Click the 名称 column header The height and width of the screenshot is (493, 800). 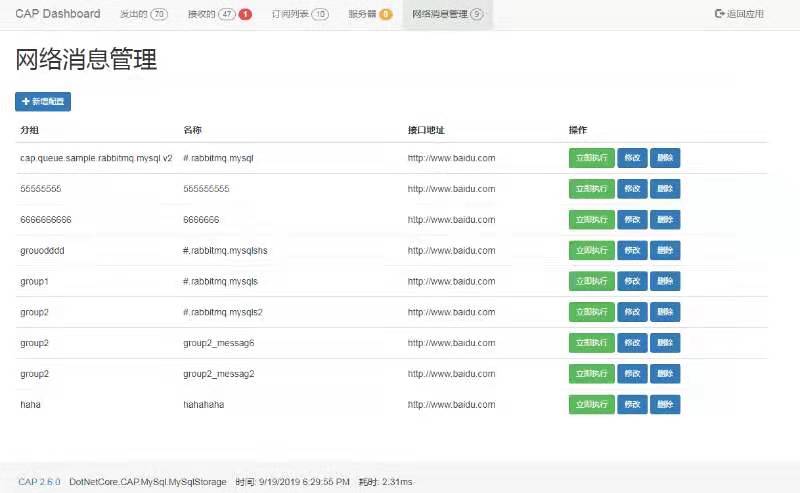[x=192, y=130]
